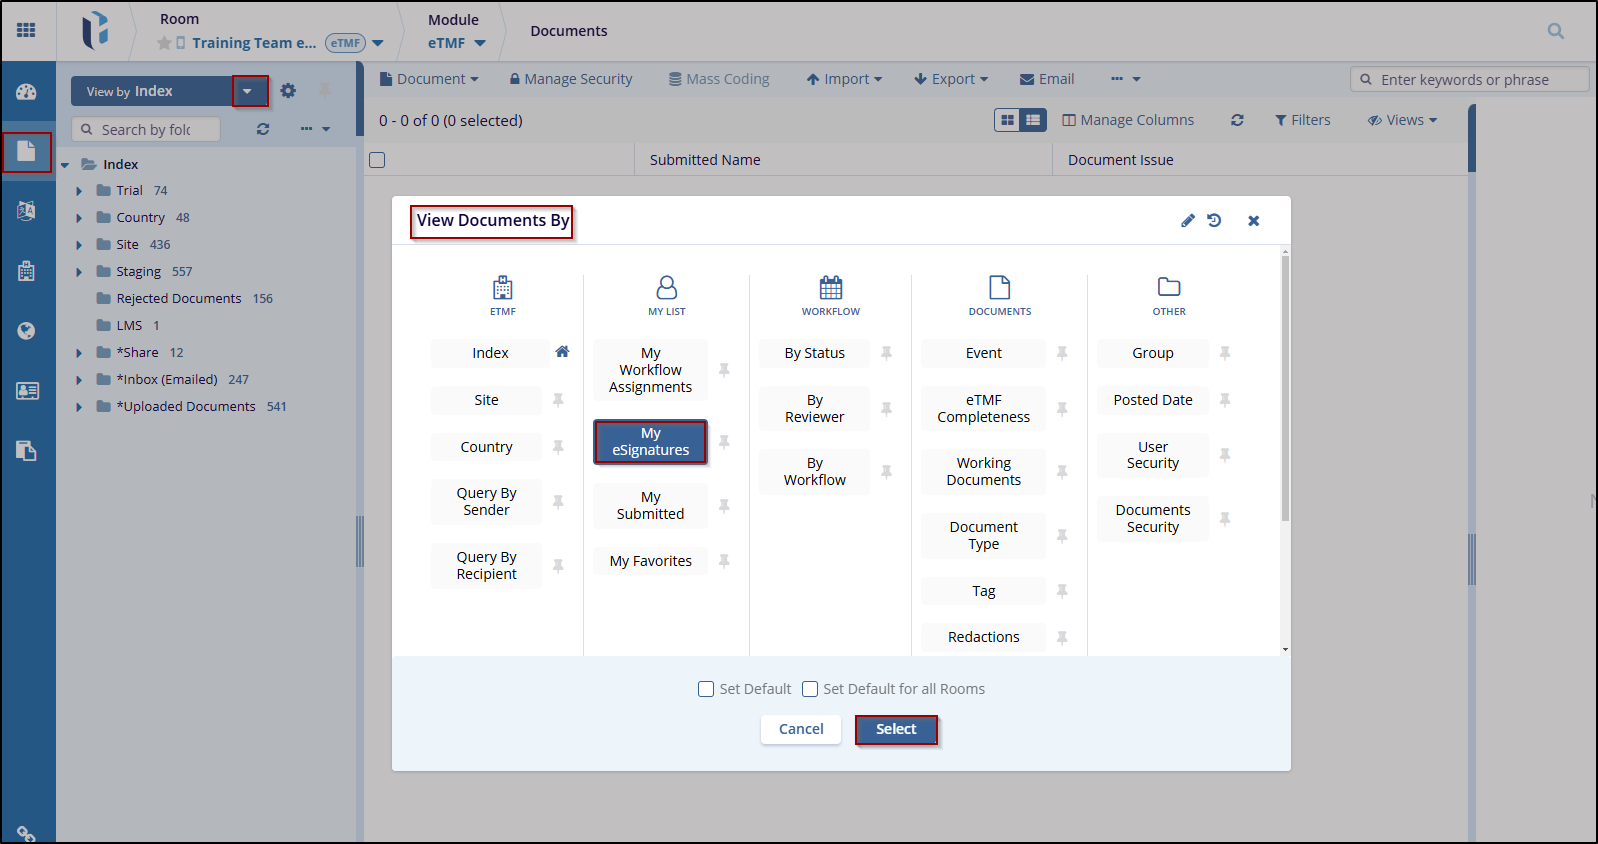Screen dimensions: 1598x844
Task: Choose the eTMF Completeness view option
Action: click(x=983, y=408)
